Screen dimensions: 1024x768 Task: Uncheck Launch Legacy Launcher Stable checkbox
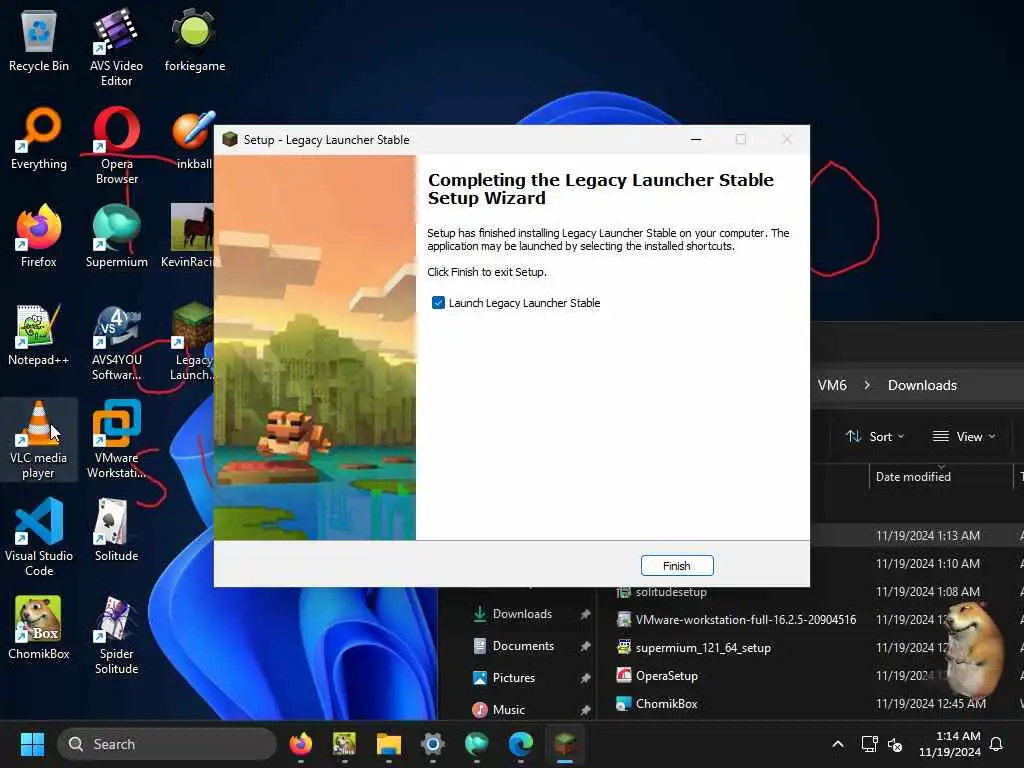[438, 302]
